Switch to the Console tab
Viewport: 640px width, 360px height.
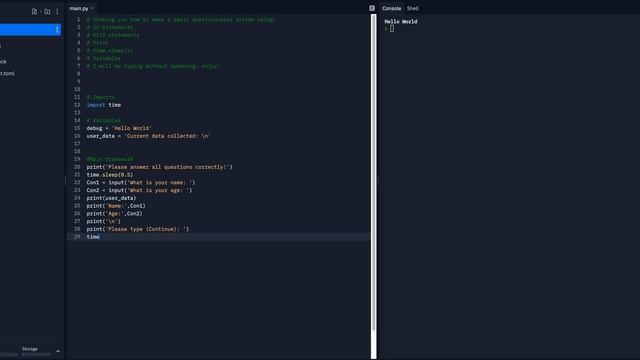pyautogui.click(x=391, y=8)
